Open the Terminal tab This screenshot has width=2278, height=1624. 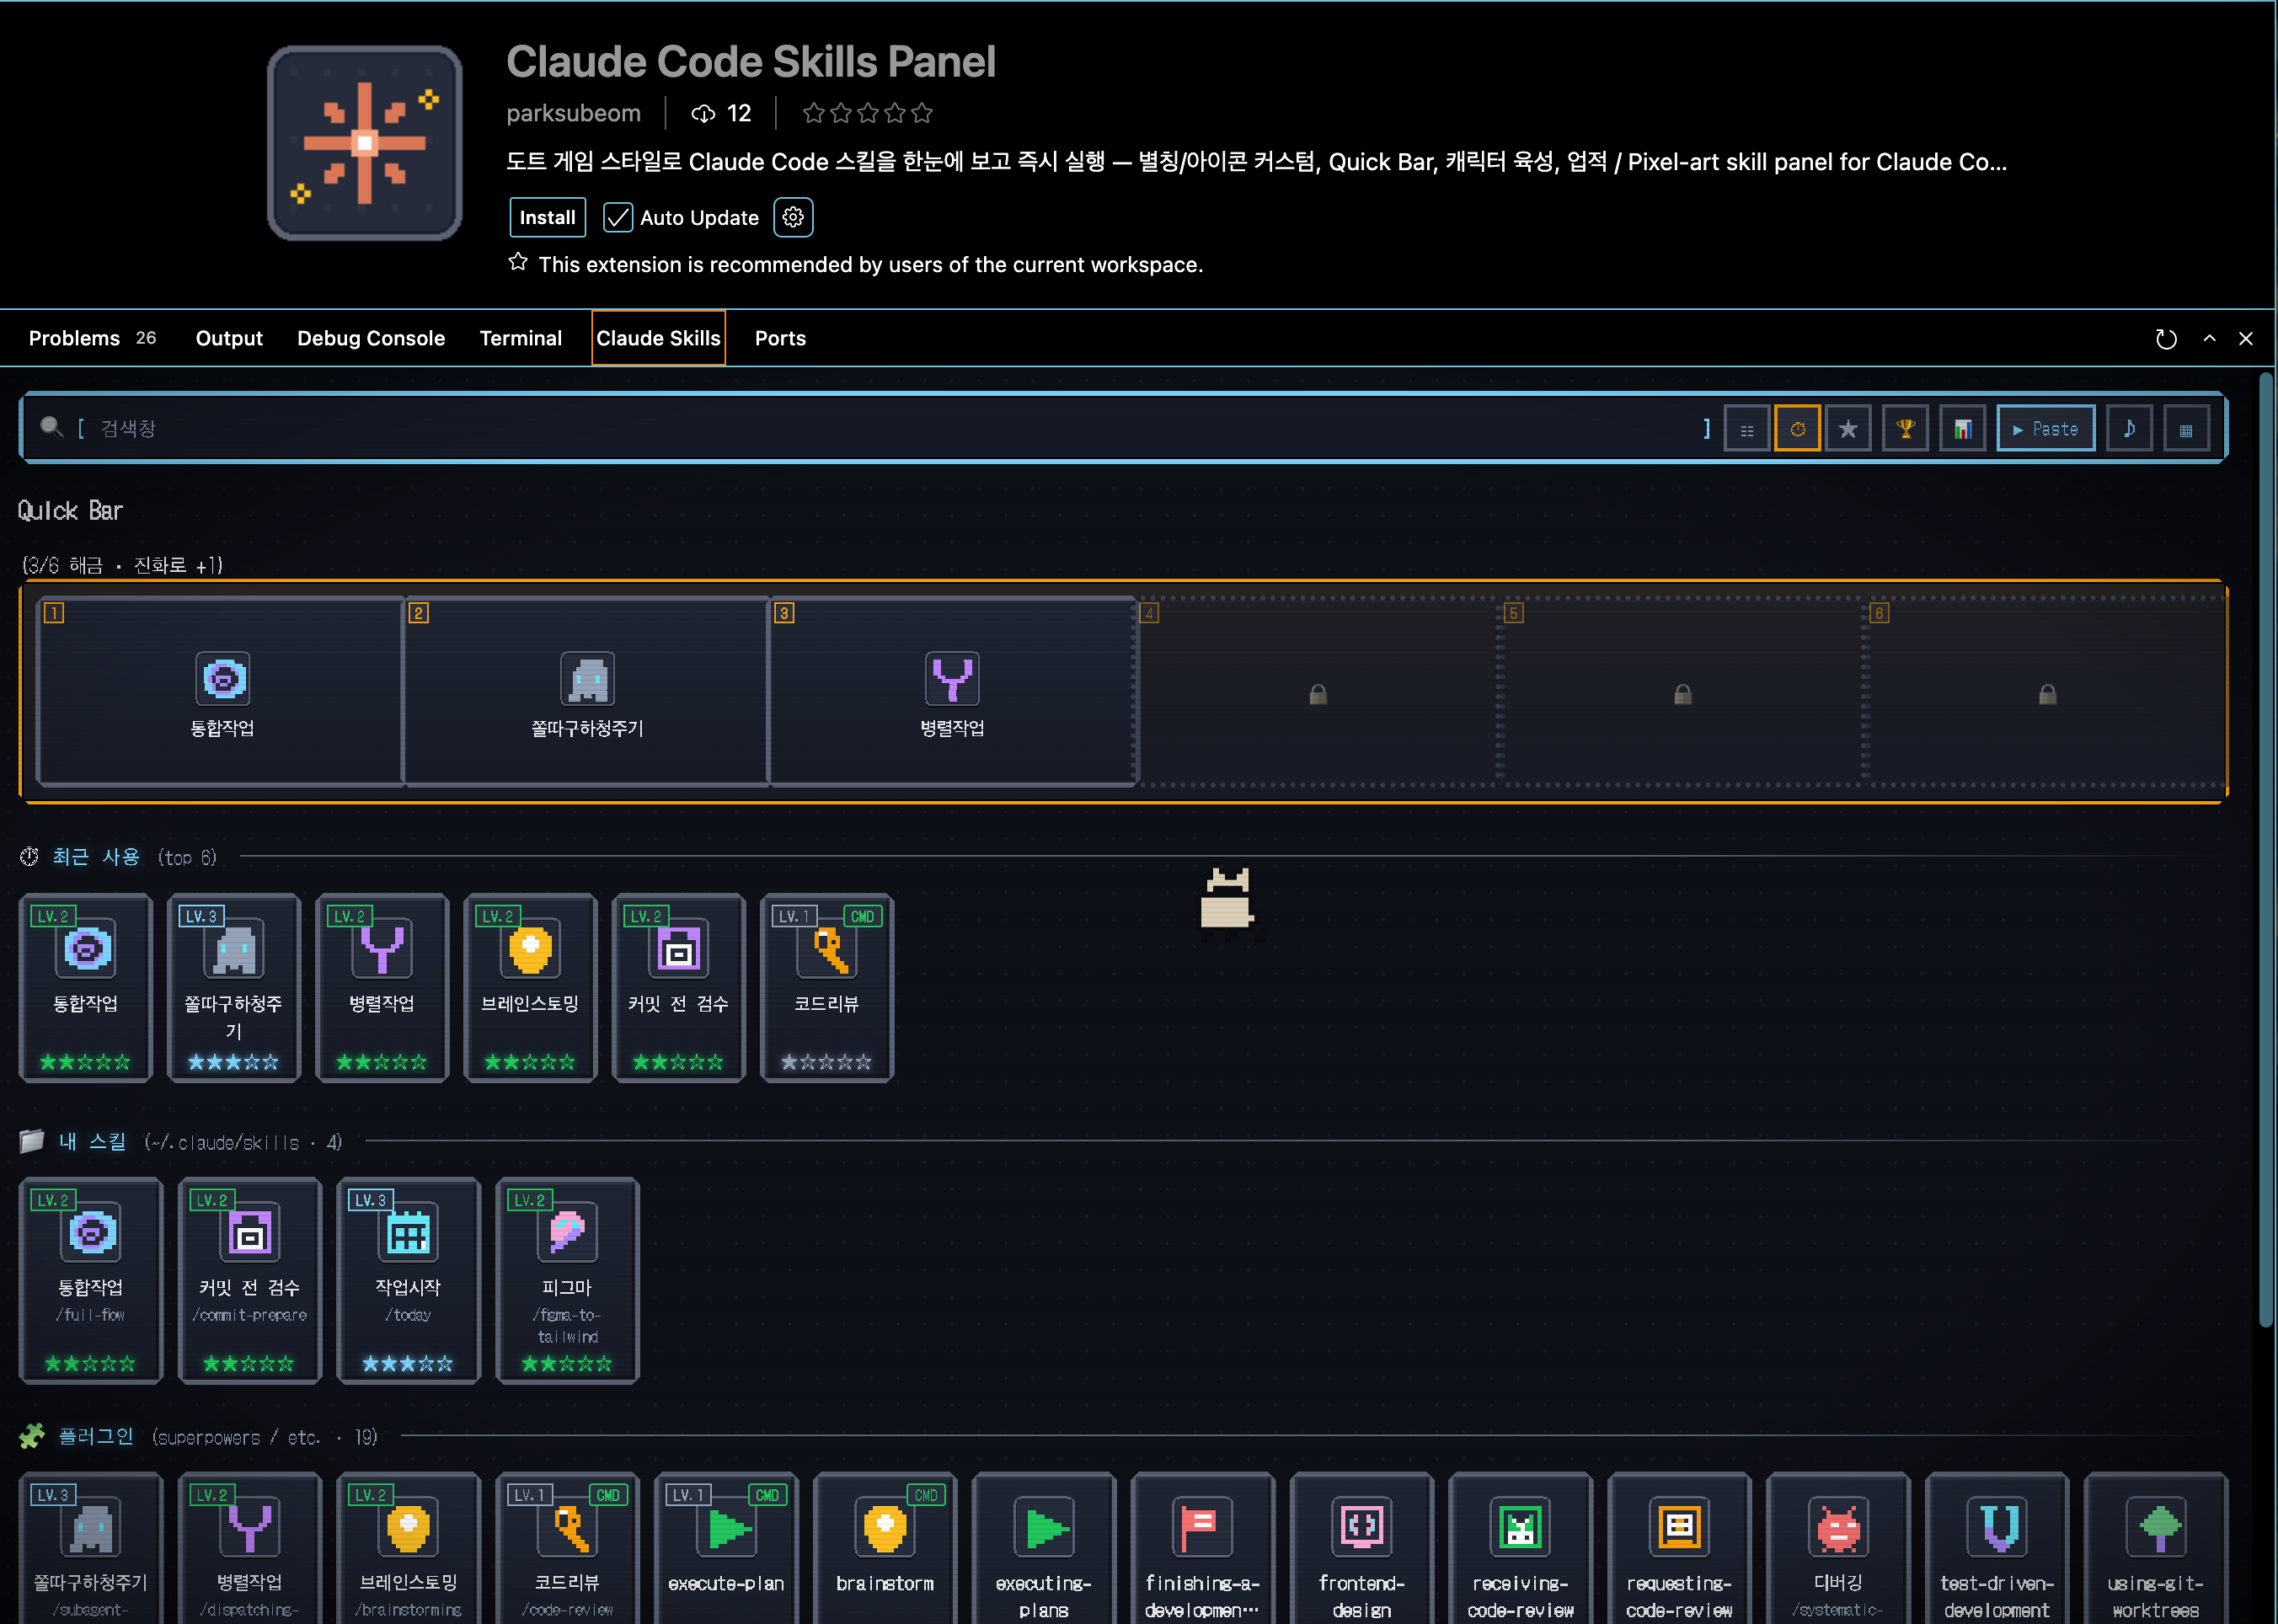[x=521, y=338]
